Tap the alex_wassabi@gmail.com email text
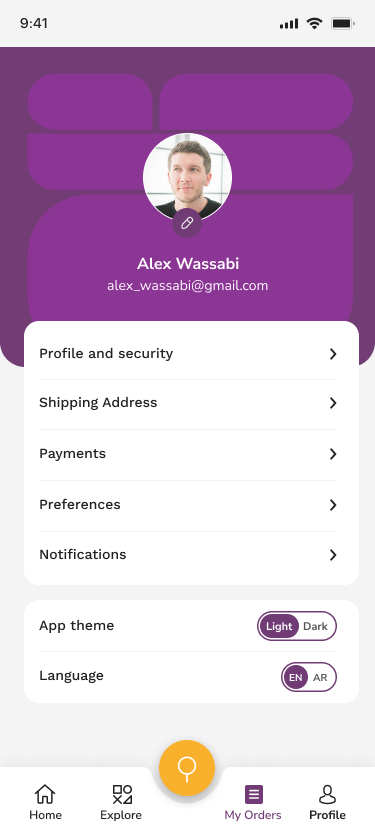 [187, 286]
